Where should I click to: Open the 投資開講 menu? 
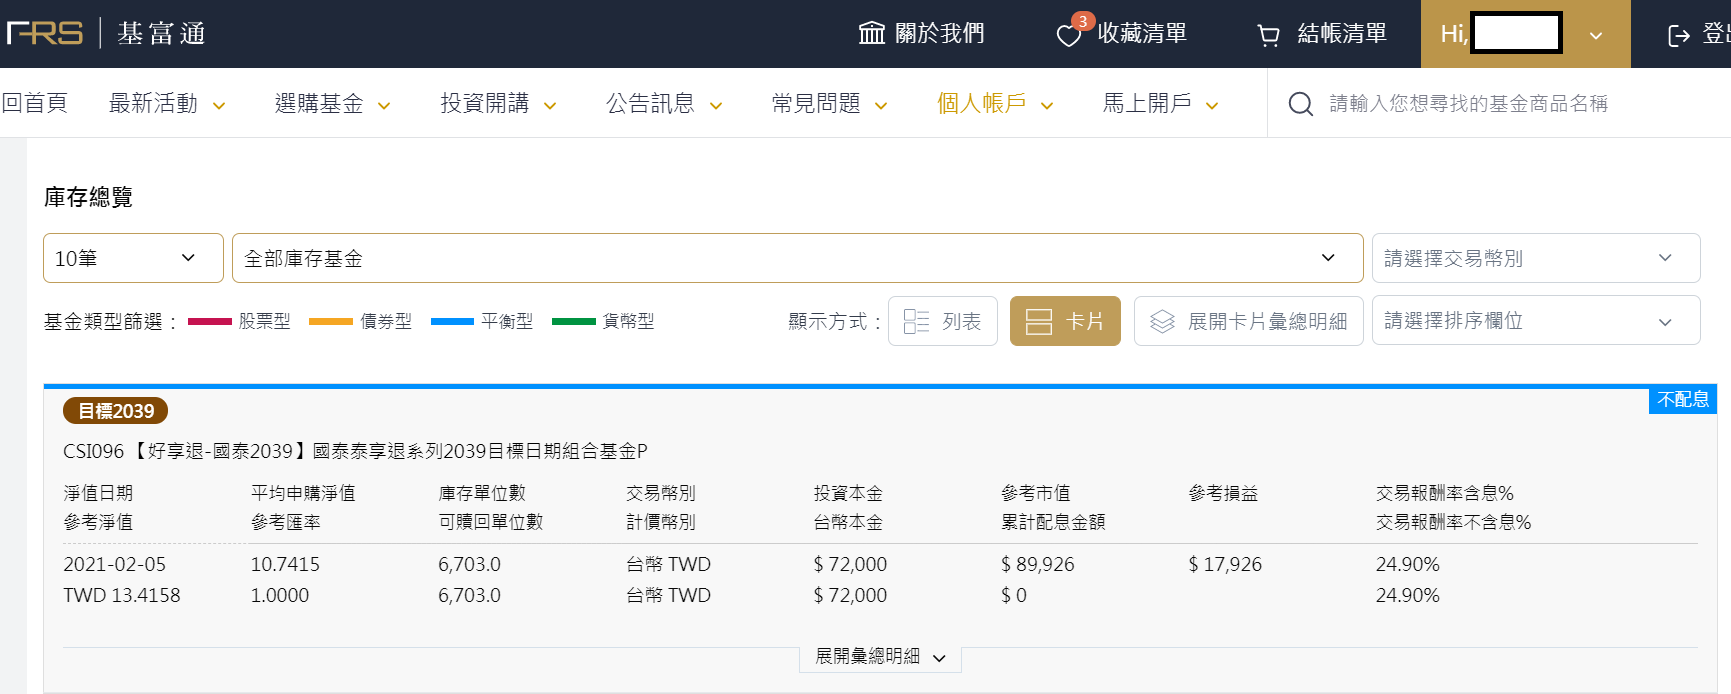click(x=498, y=103)
